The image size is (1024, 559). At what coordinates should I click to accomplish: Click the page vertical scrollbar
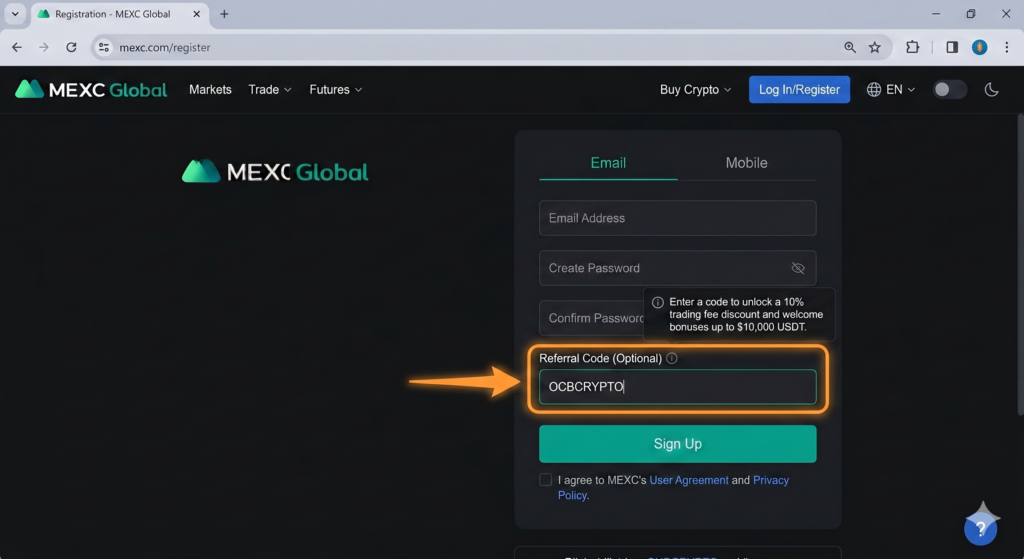coord(1020,264)
